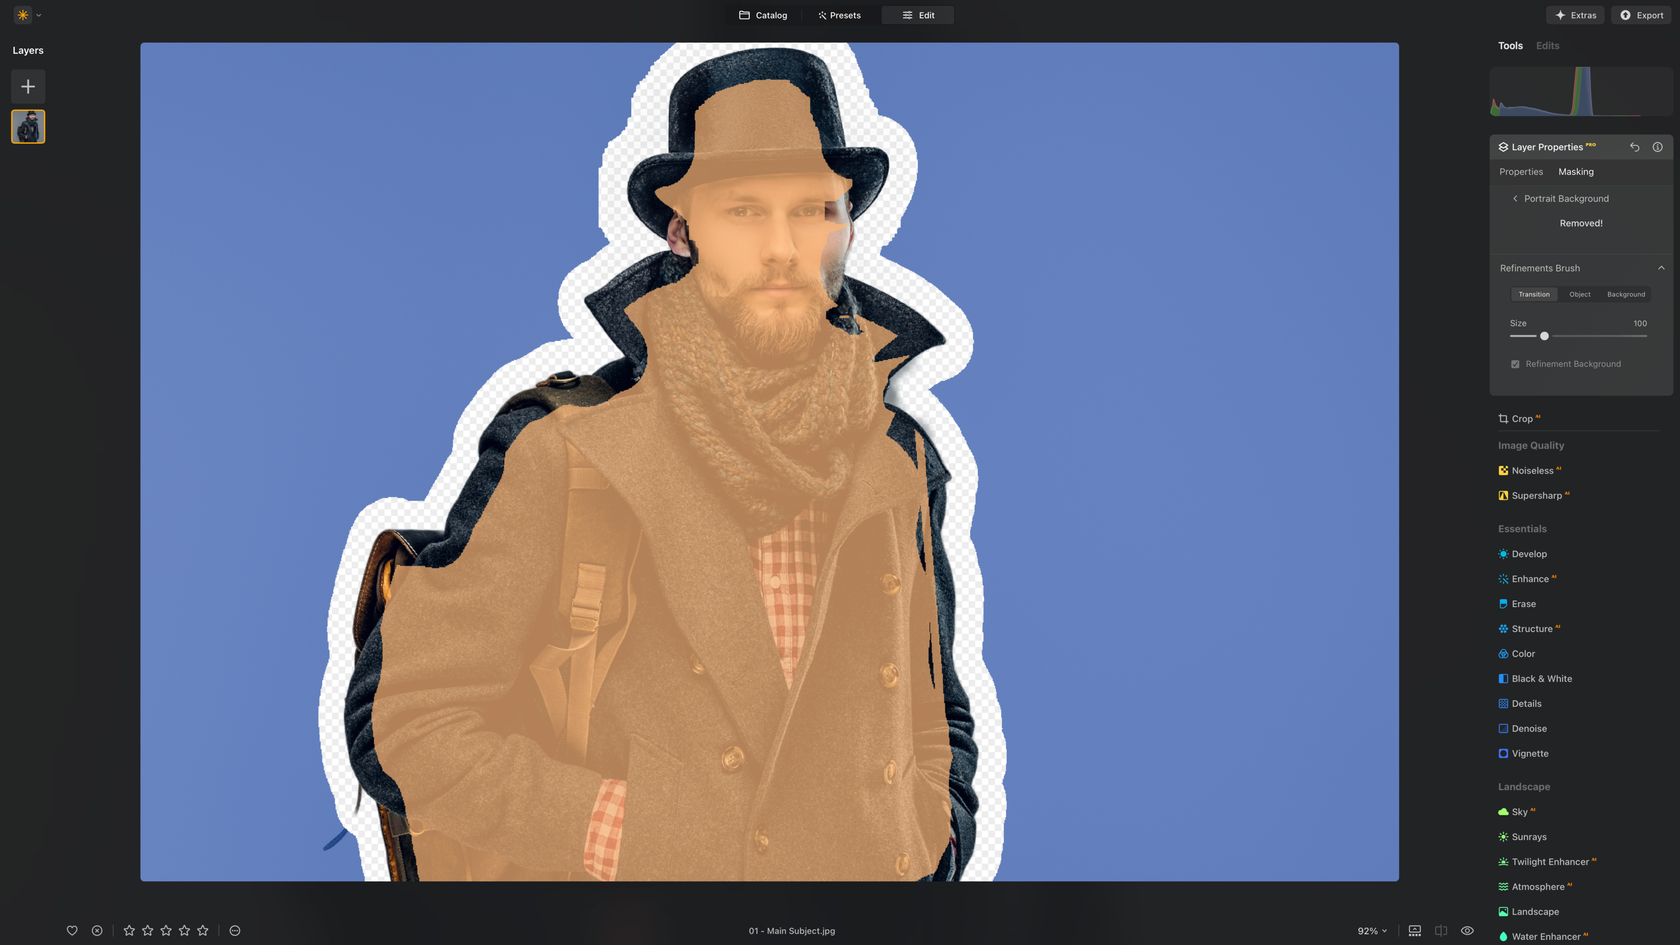Screen dimensions: 1680x945
Task: Toggle the before/after compare view
Action: point(1441,930)
